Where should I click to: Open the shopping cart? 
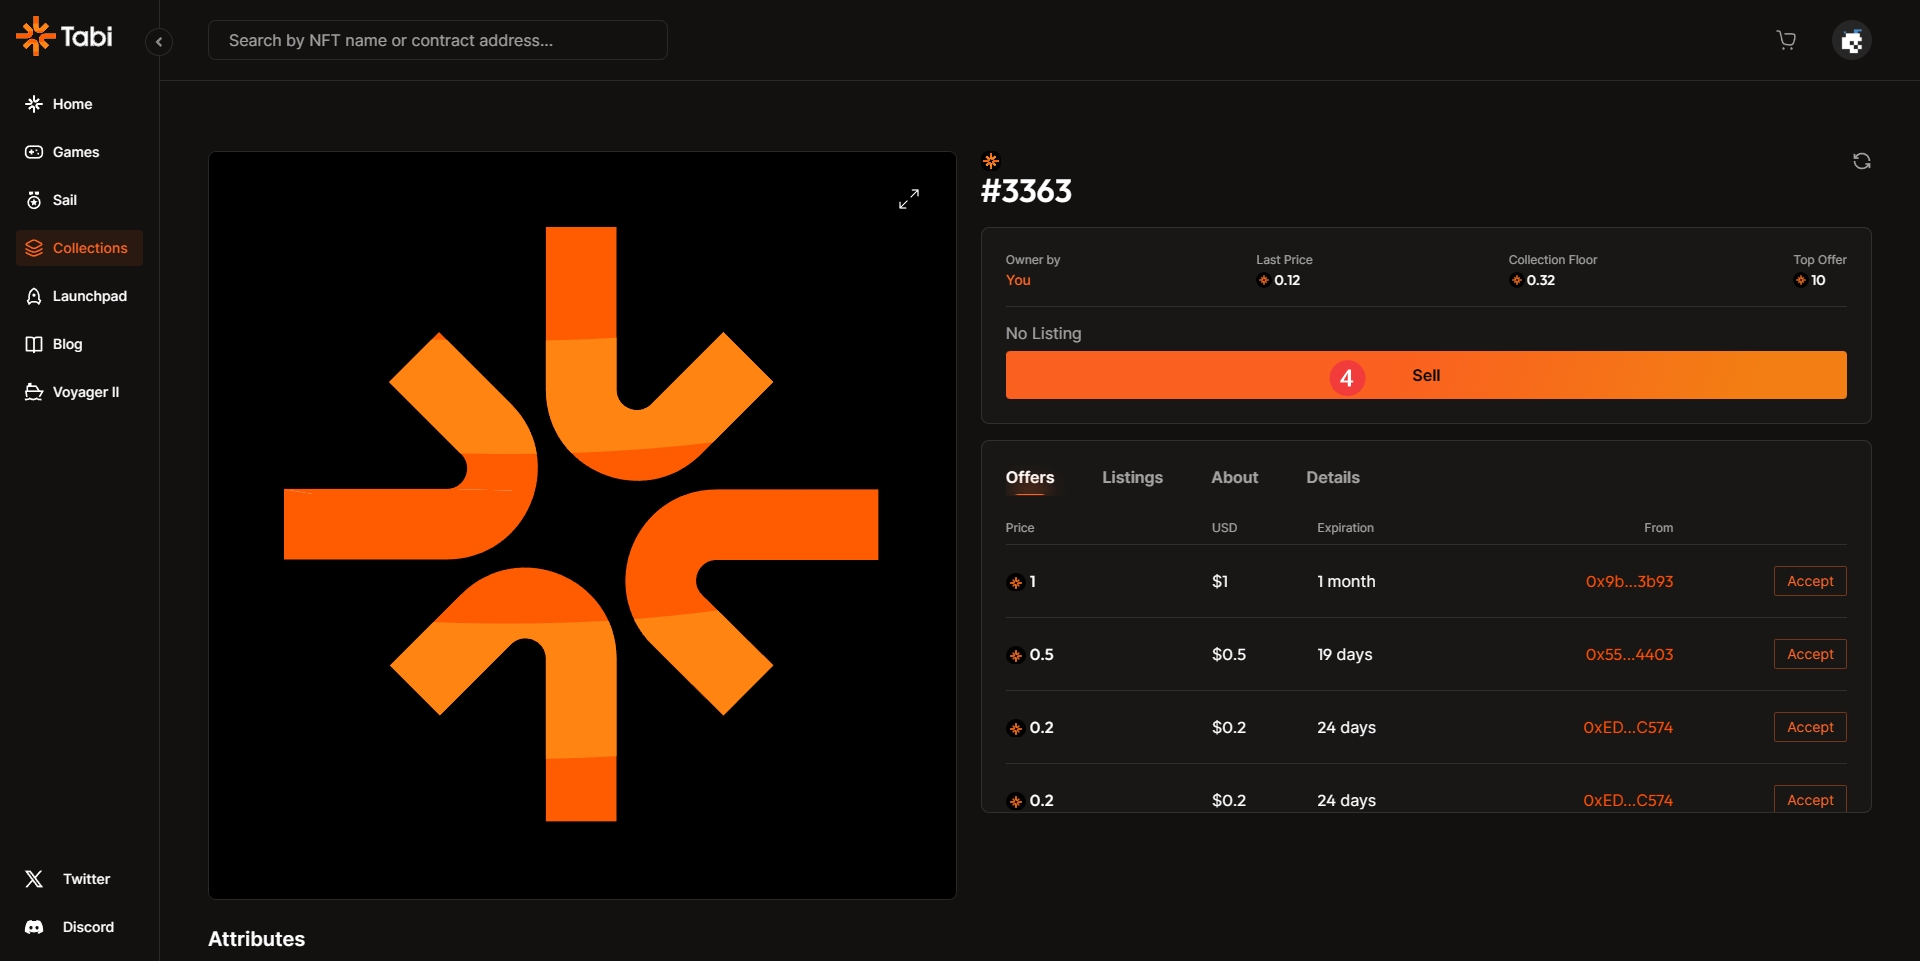pos(1786,40)
